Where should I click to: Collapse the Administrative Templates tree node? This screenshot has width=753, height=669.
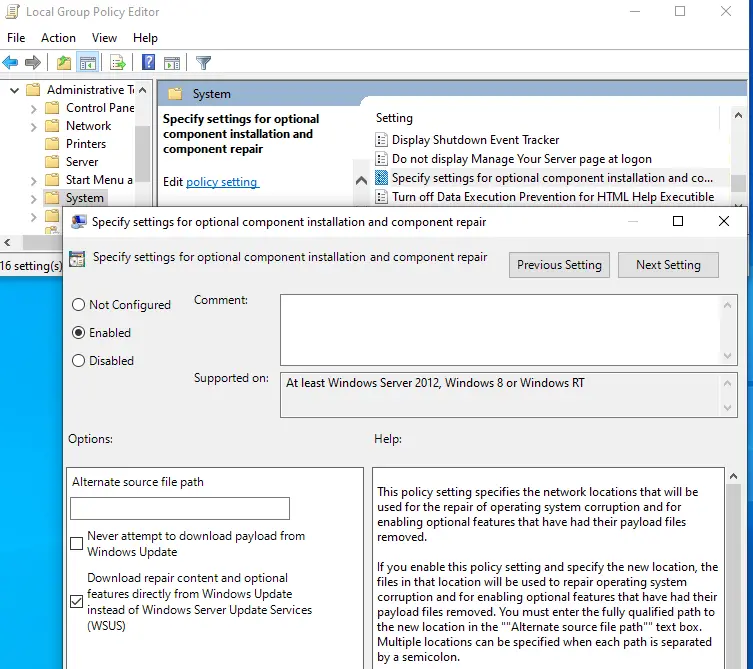(14, 90)
